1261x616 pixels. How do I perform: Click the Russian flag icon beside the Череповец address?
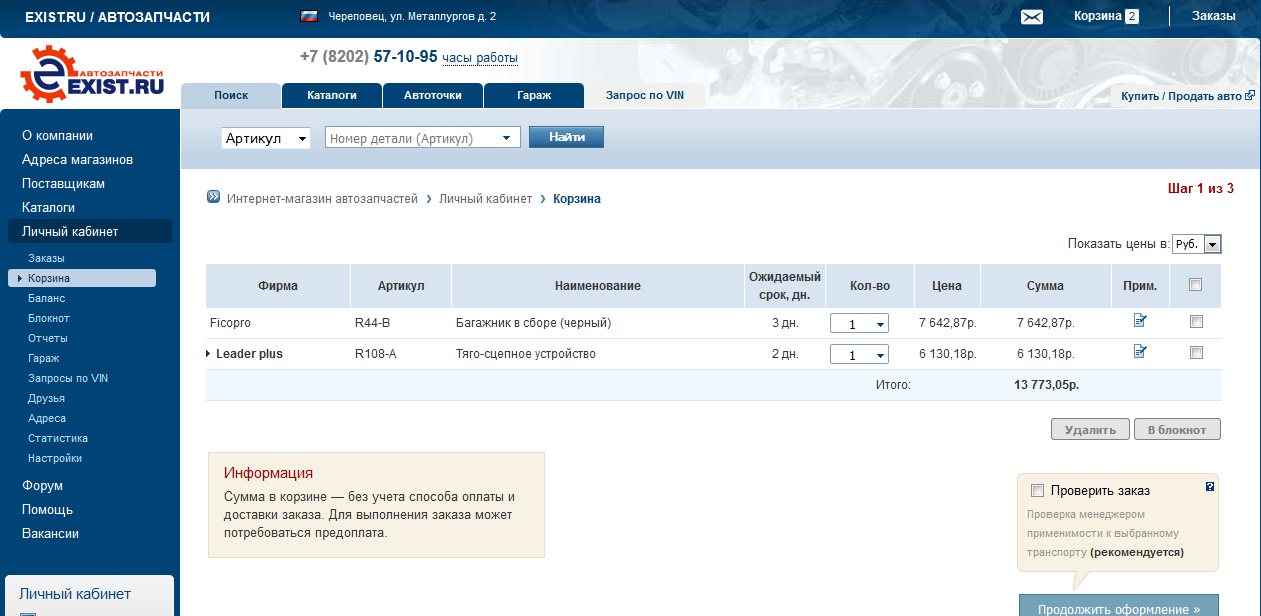coord(309,16)
